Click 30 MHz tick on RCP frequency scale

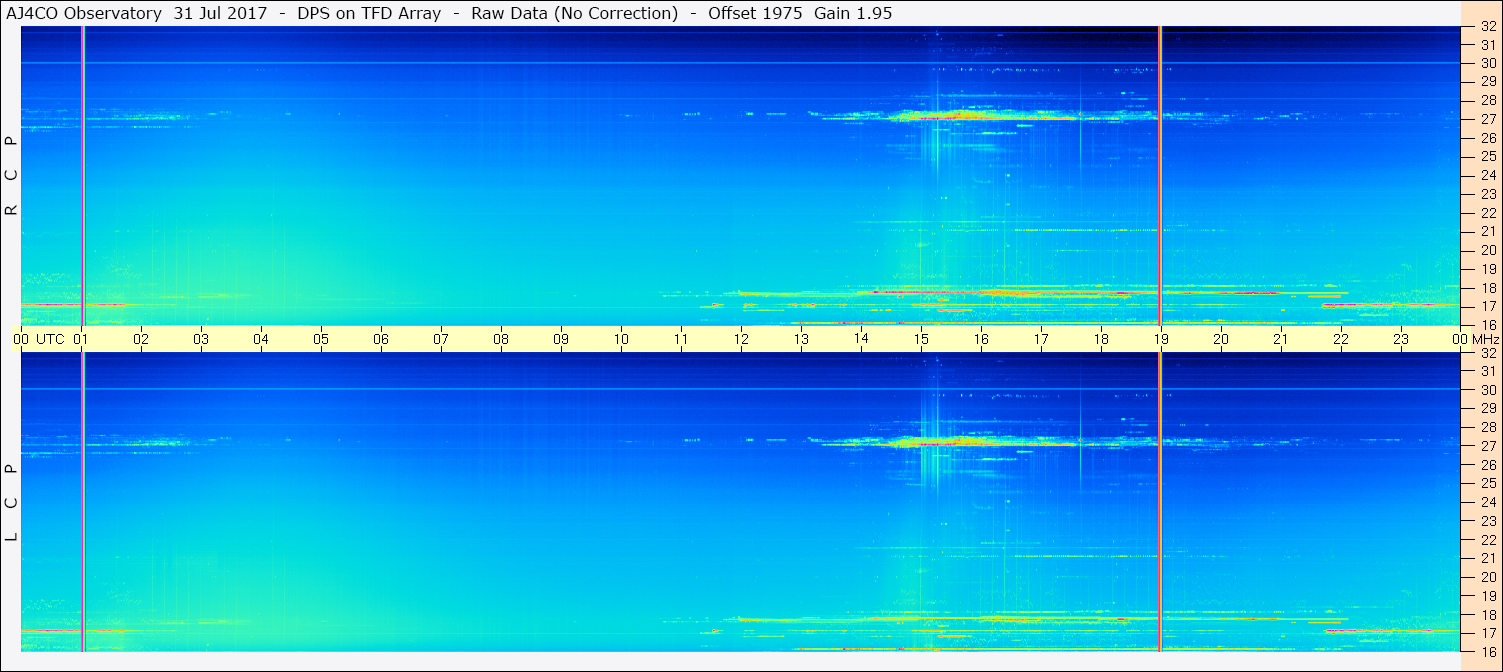pyautogui.click(x=1488, y=62)
